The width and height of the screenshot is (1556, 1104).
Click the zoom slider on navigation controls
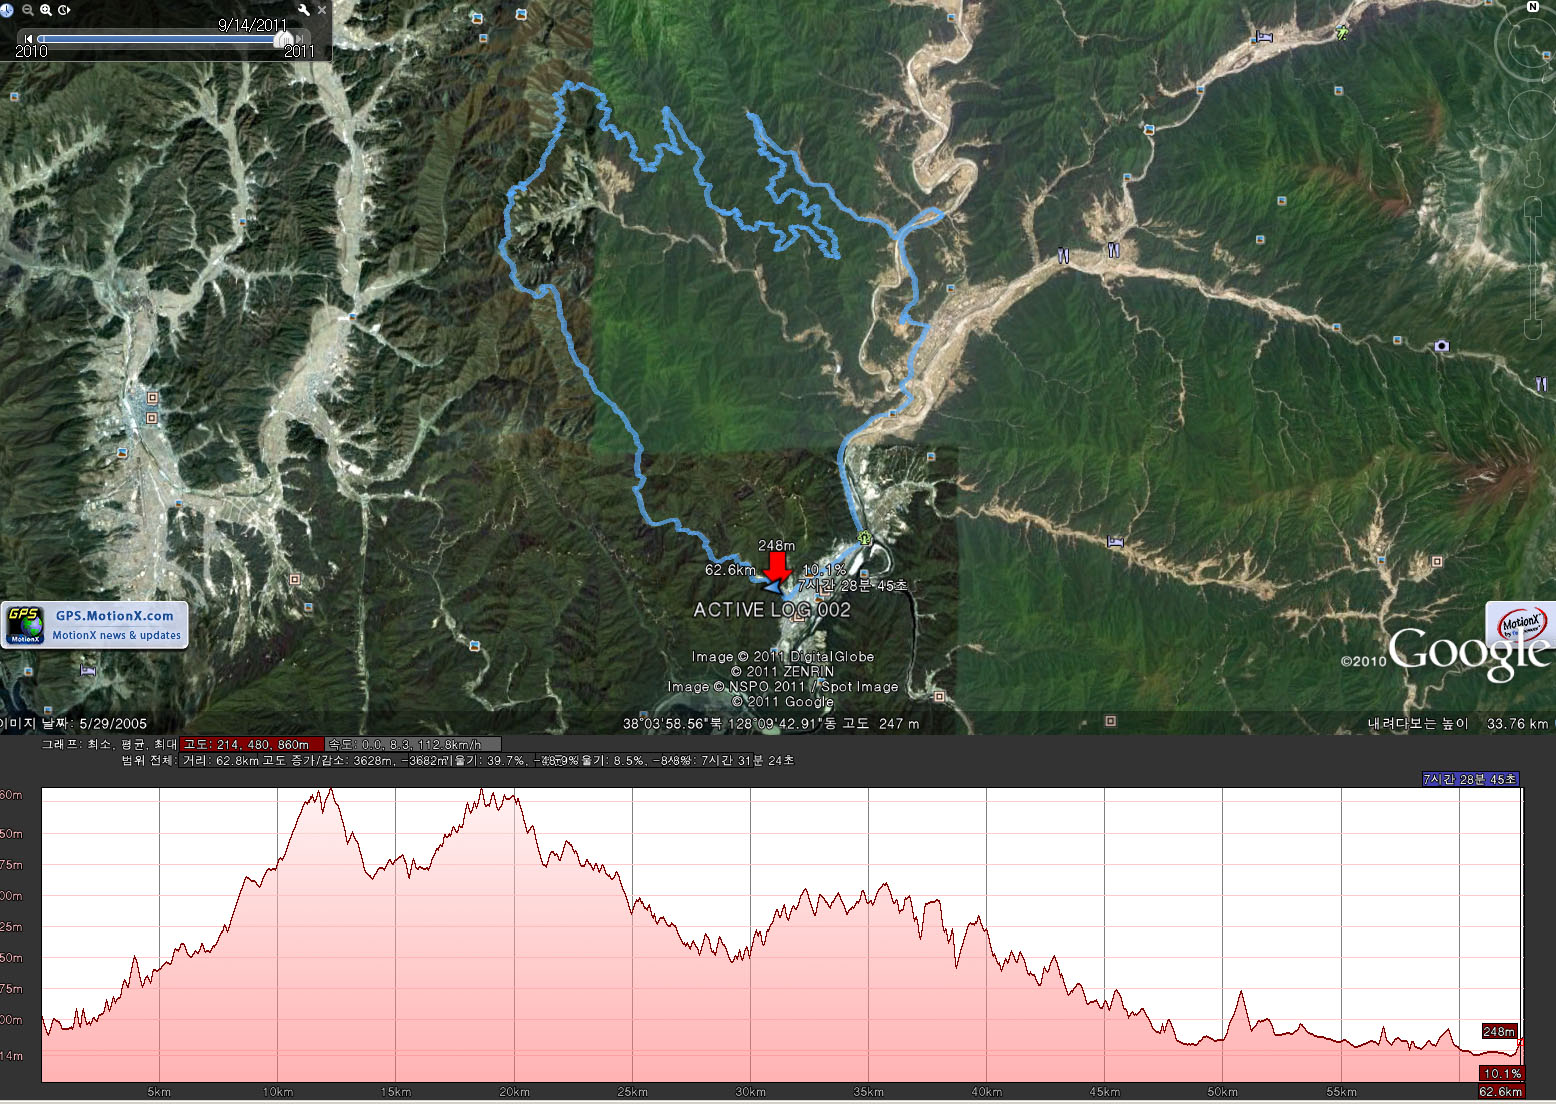1534,270
